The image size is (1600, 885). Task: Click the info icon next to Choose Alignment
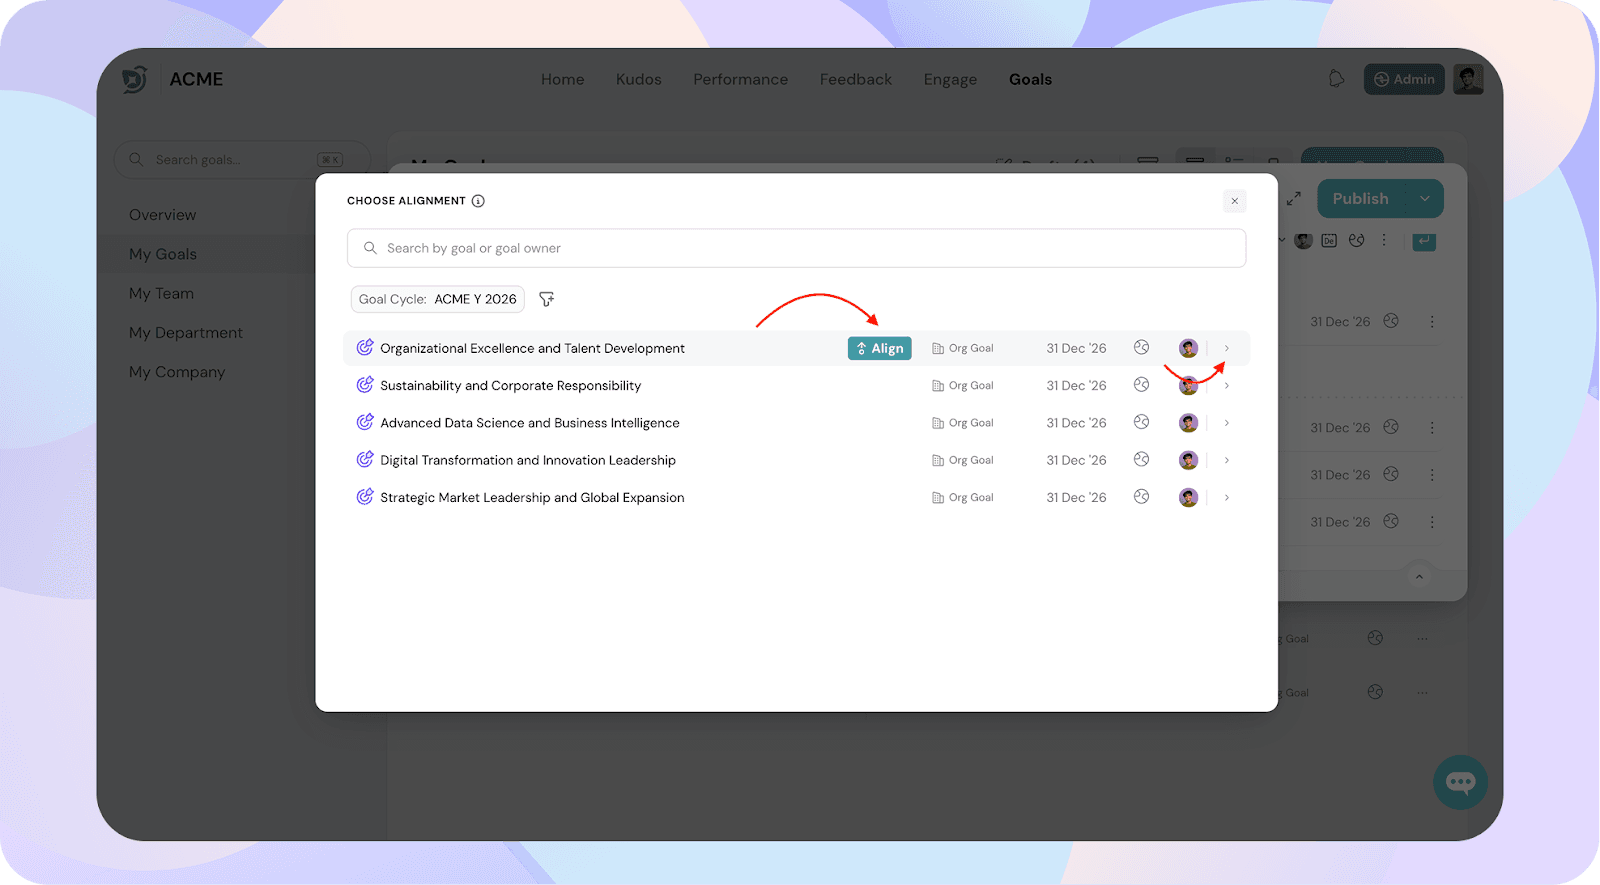point(478,201)
